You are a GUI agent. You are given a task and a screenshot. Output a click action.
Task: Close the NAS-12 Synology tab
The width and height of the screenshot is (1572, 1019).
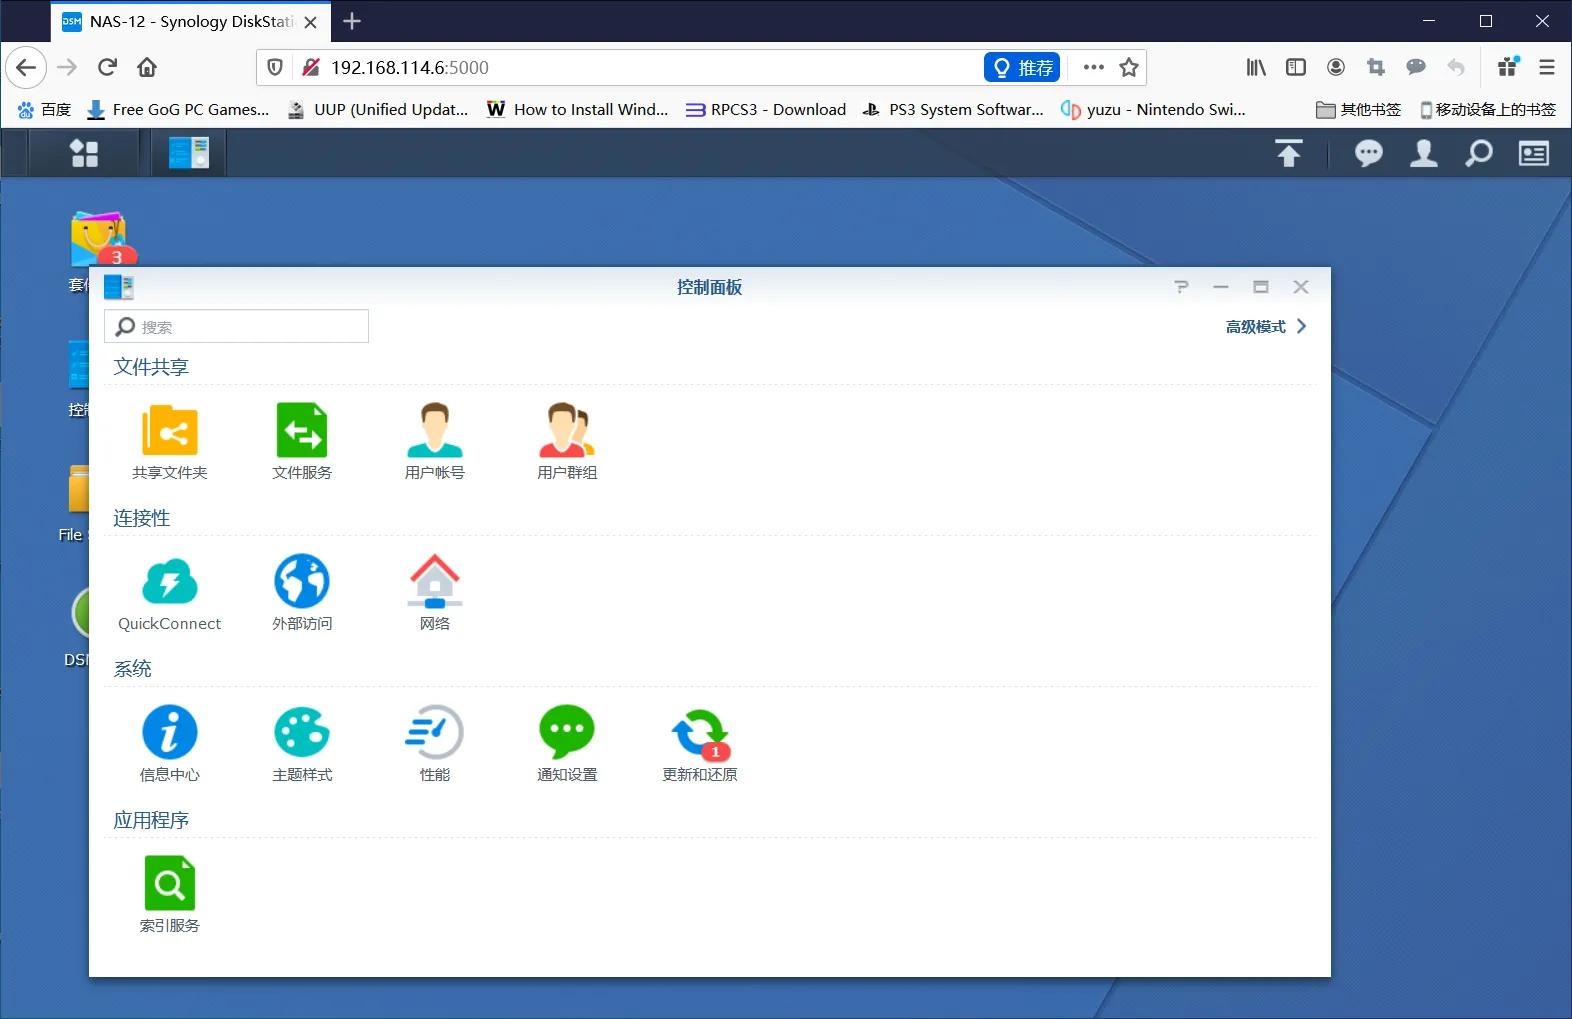pos(310,22)
